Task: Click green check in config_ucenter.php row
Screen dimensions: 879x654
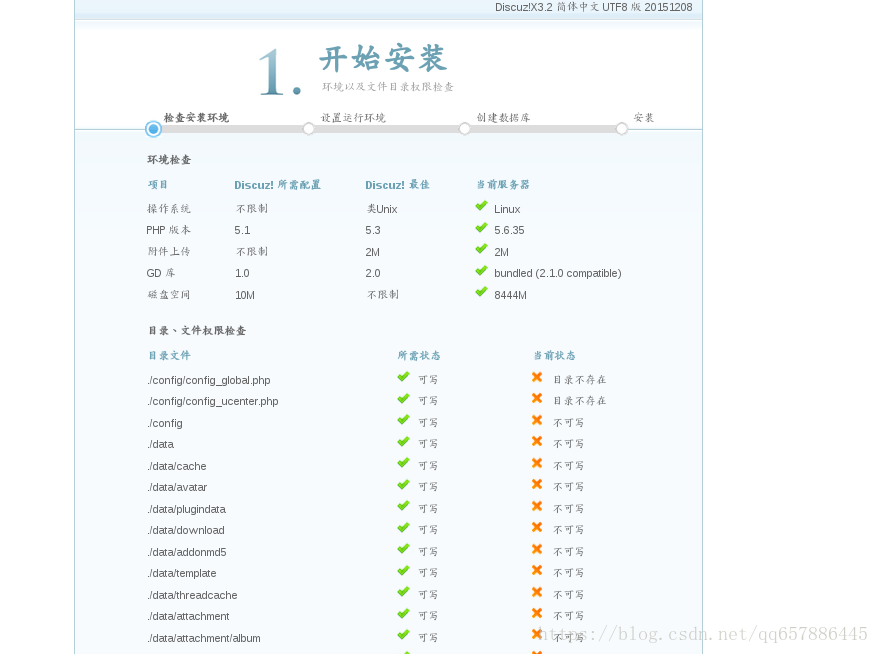Action: [404, 398]
